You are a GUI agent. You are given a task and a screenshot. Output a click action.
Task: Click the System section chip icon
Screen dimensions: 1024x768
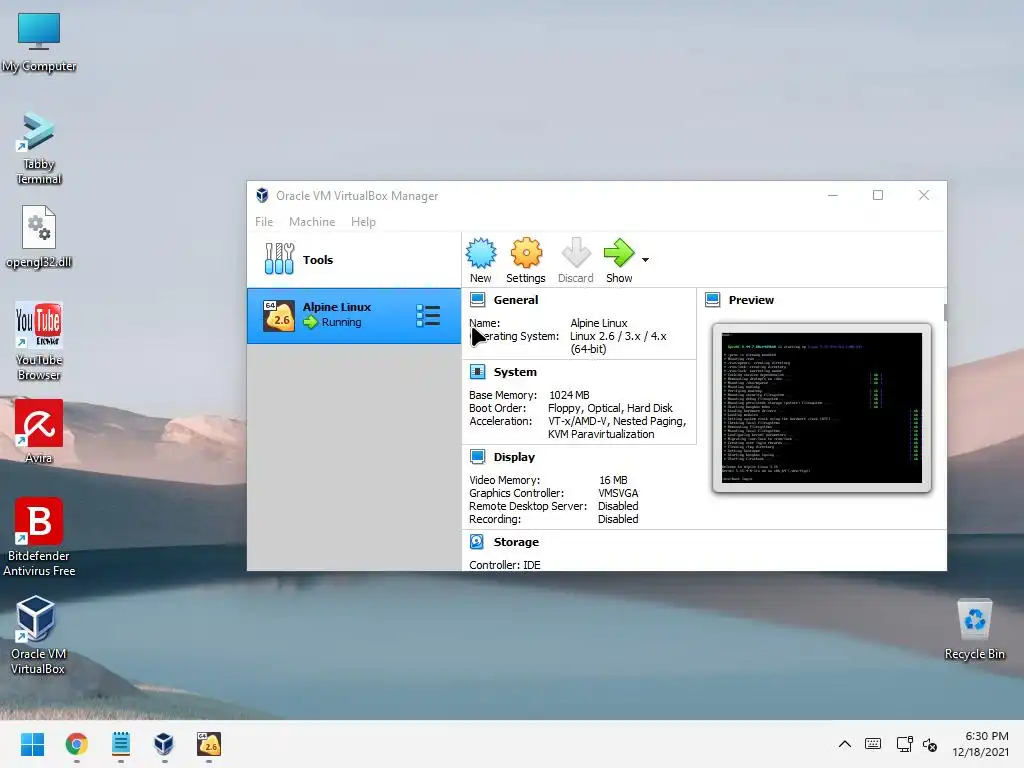click(x=477, y=372)
